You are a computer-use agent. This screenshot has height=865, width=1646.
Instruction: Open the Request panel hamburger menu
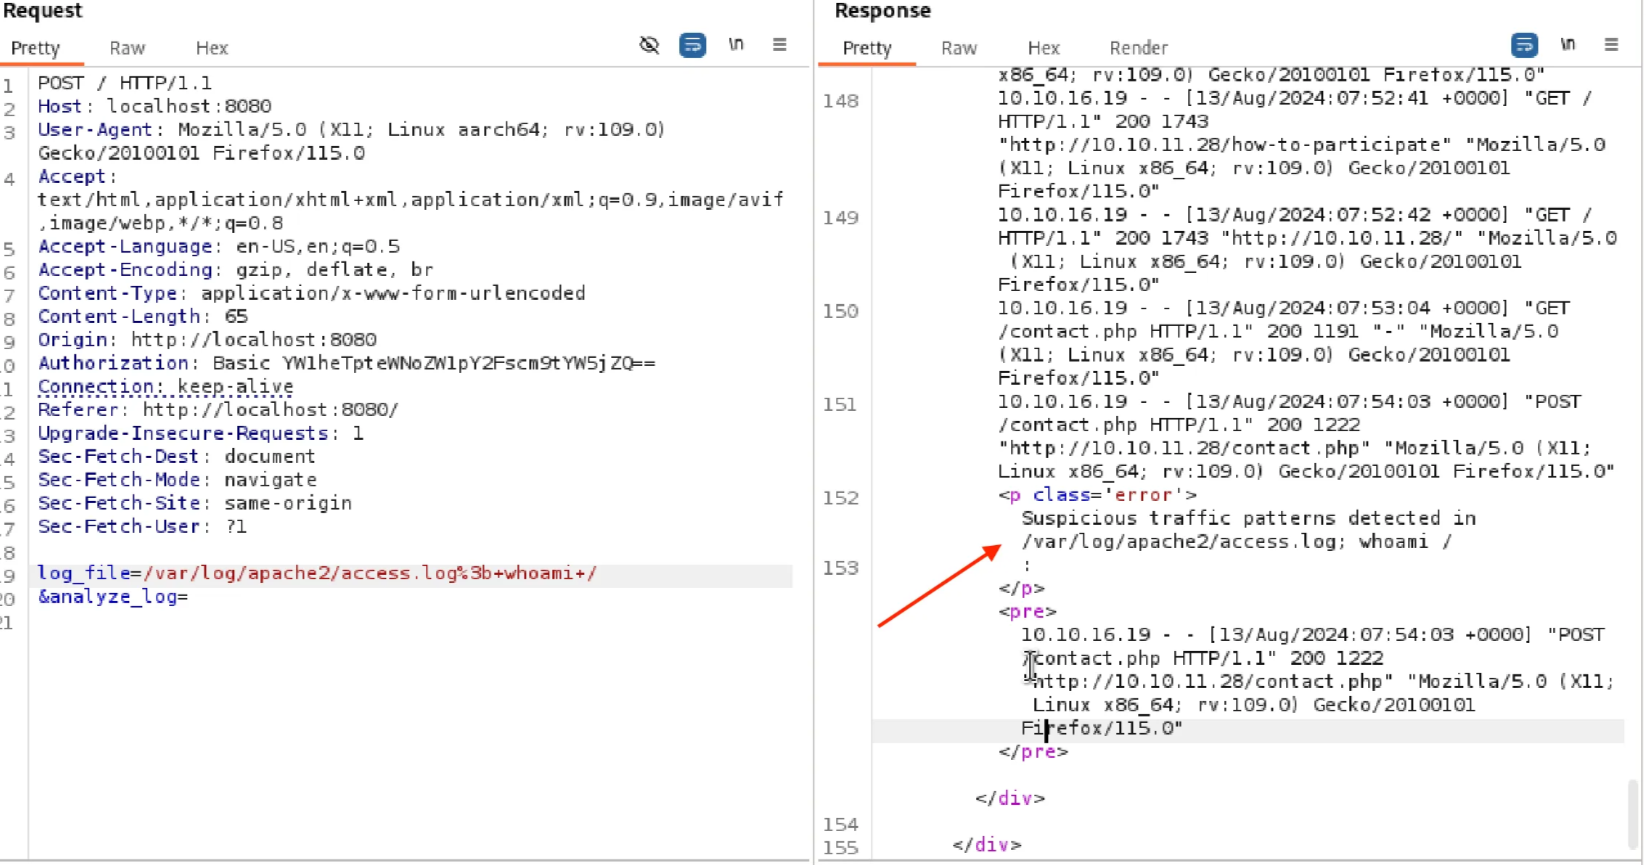pos(780,45)
